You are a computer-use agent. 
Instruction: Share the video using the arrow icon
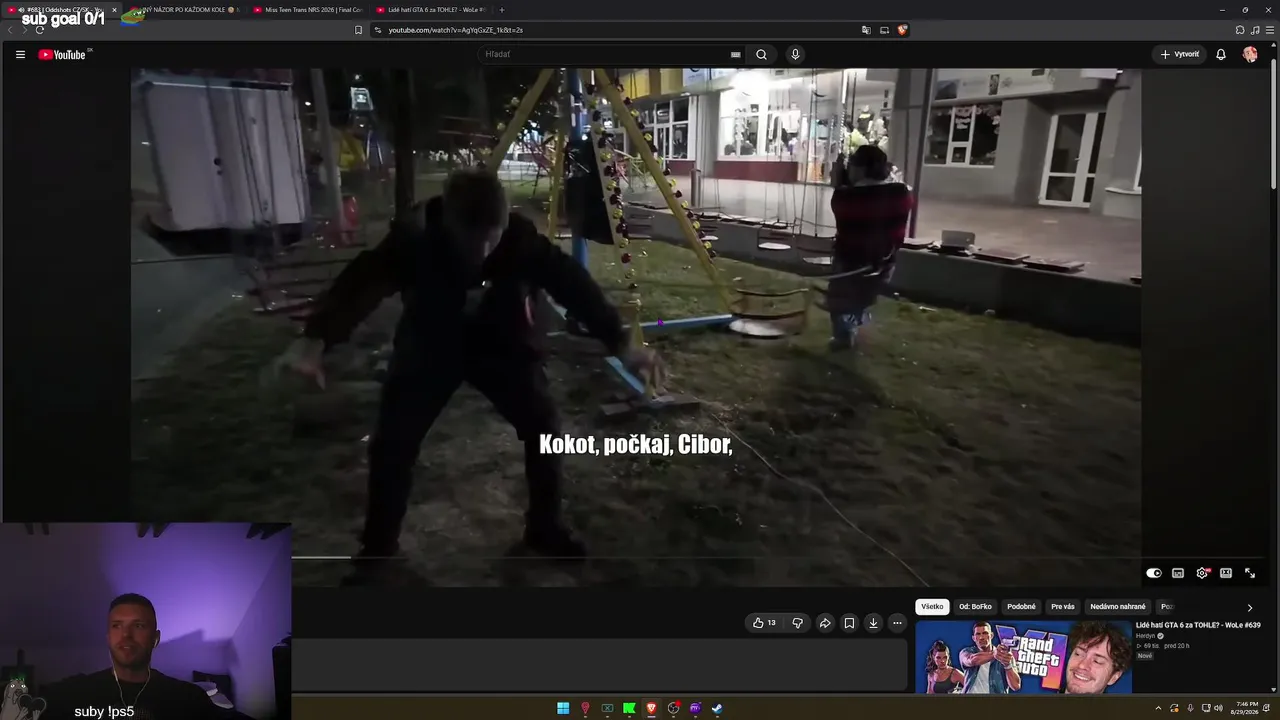825,623
